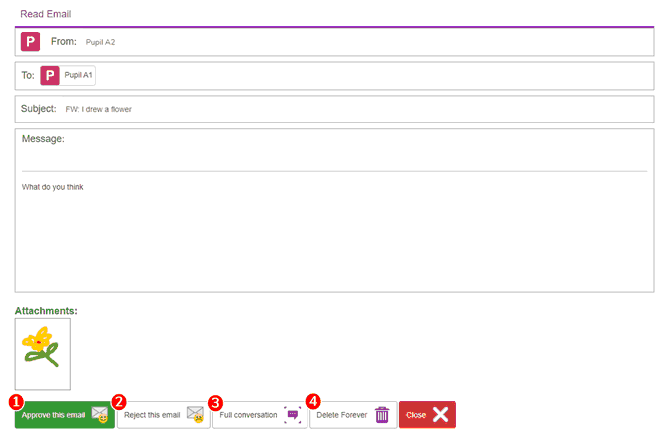Click the red number 1 badge
The image size is (664, 438).
15,401
